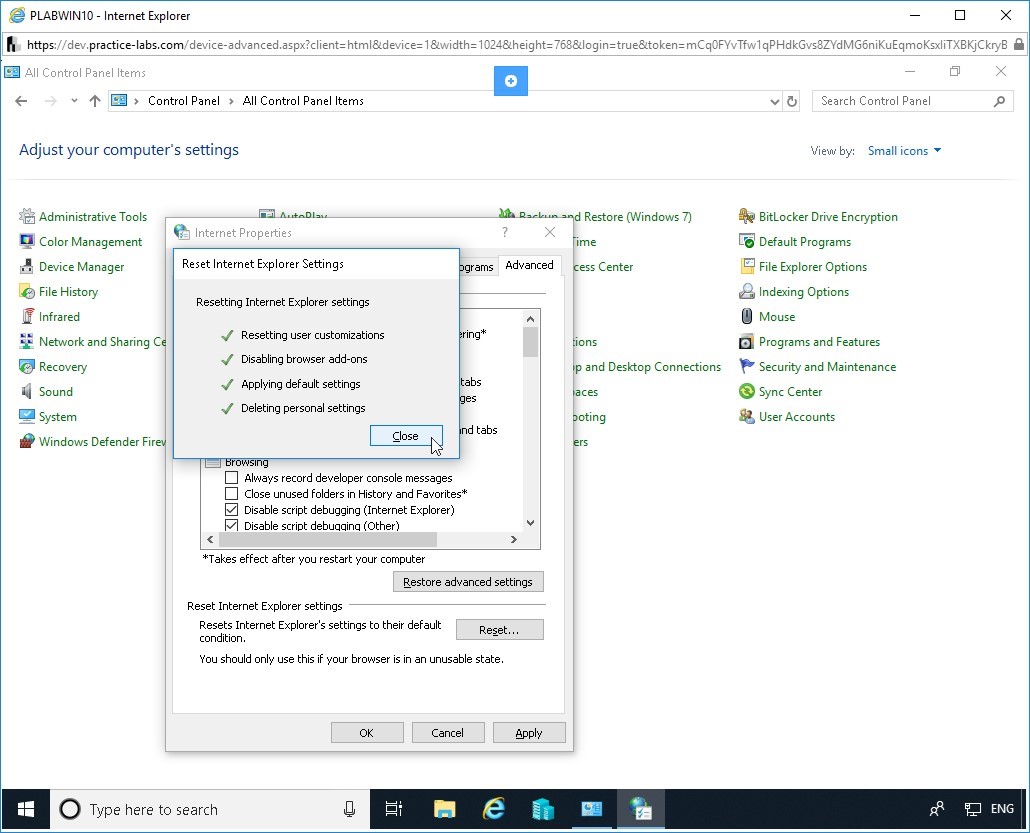
Task: Click the search magnifier in Control Panel
Action: tap(999, 101)
